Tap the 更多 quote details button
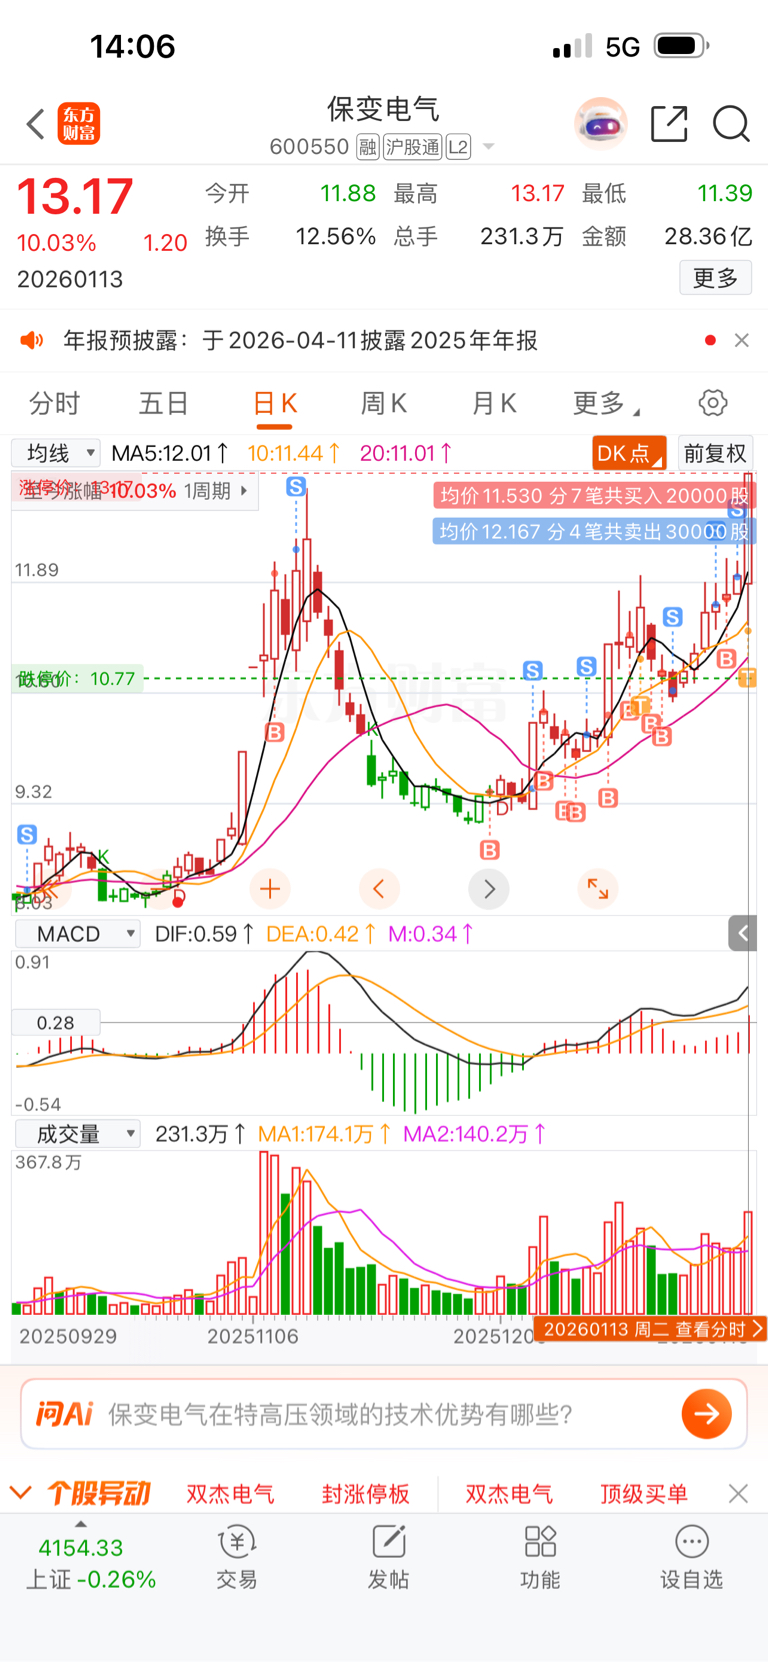768x1662 pixels. (716, 278)
